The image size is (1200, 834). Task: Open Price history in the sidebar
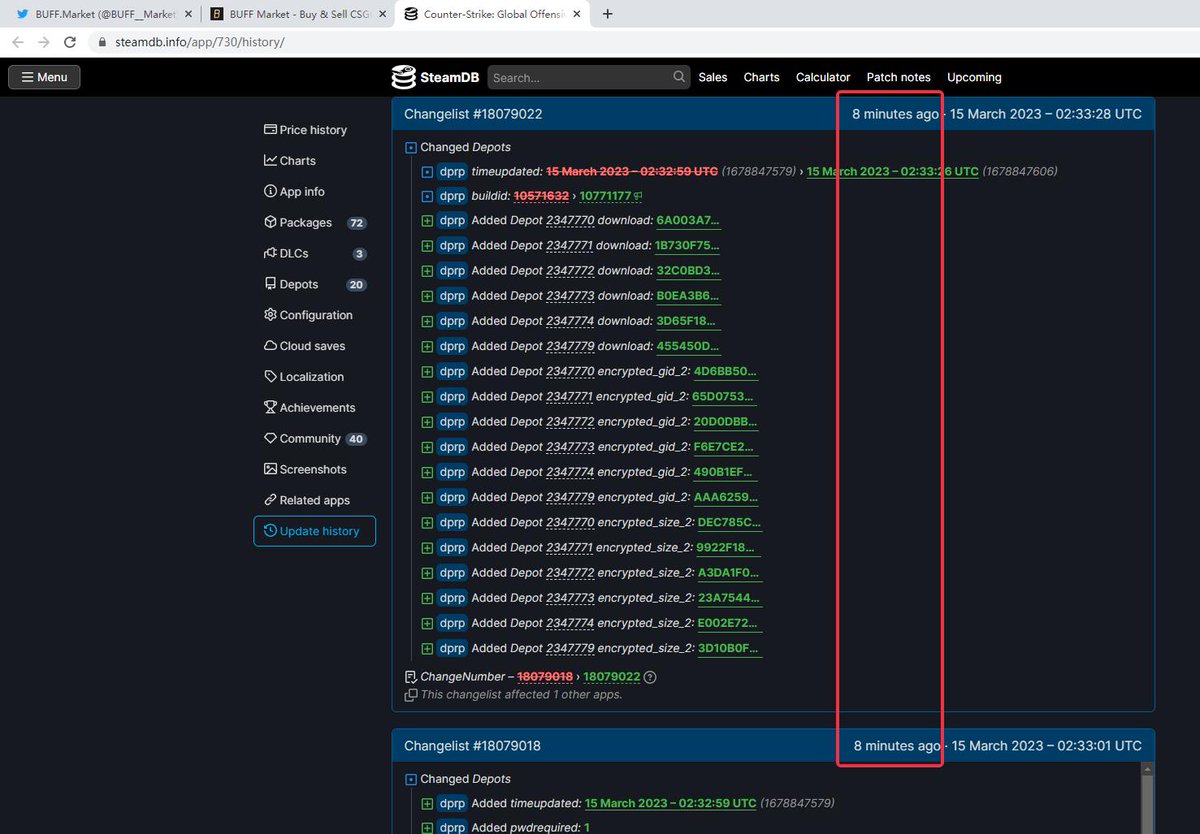coord(305,130)
